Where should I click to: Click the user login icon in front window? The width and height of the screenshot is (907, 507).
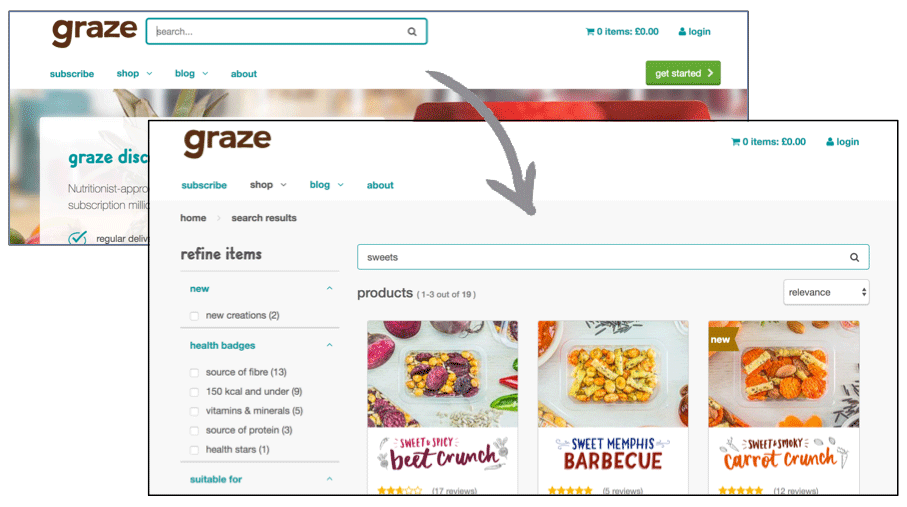[x=830, y=142]
